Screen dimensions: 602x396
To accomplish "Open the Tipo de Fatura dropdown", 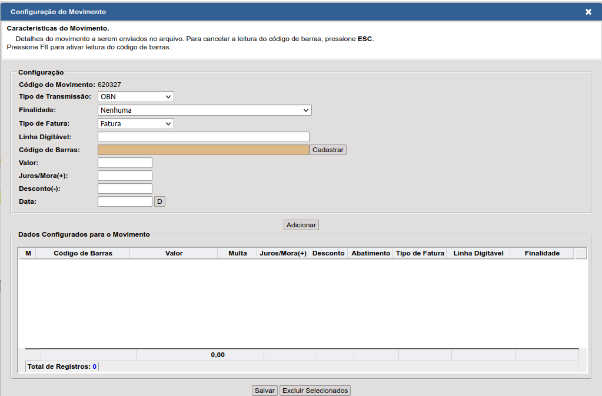I will 136,124.
